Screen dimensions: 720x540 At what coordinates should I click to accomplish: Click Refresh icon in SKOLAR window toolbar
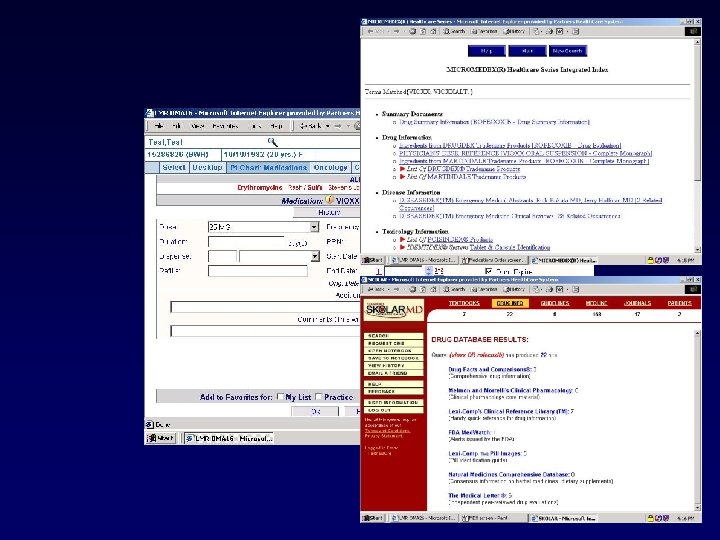(423, 289)
